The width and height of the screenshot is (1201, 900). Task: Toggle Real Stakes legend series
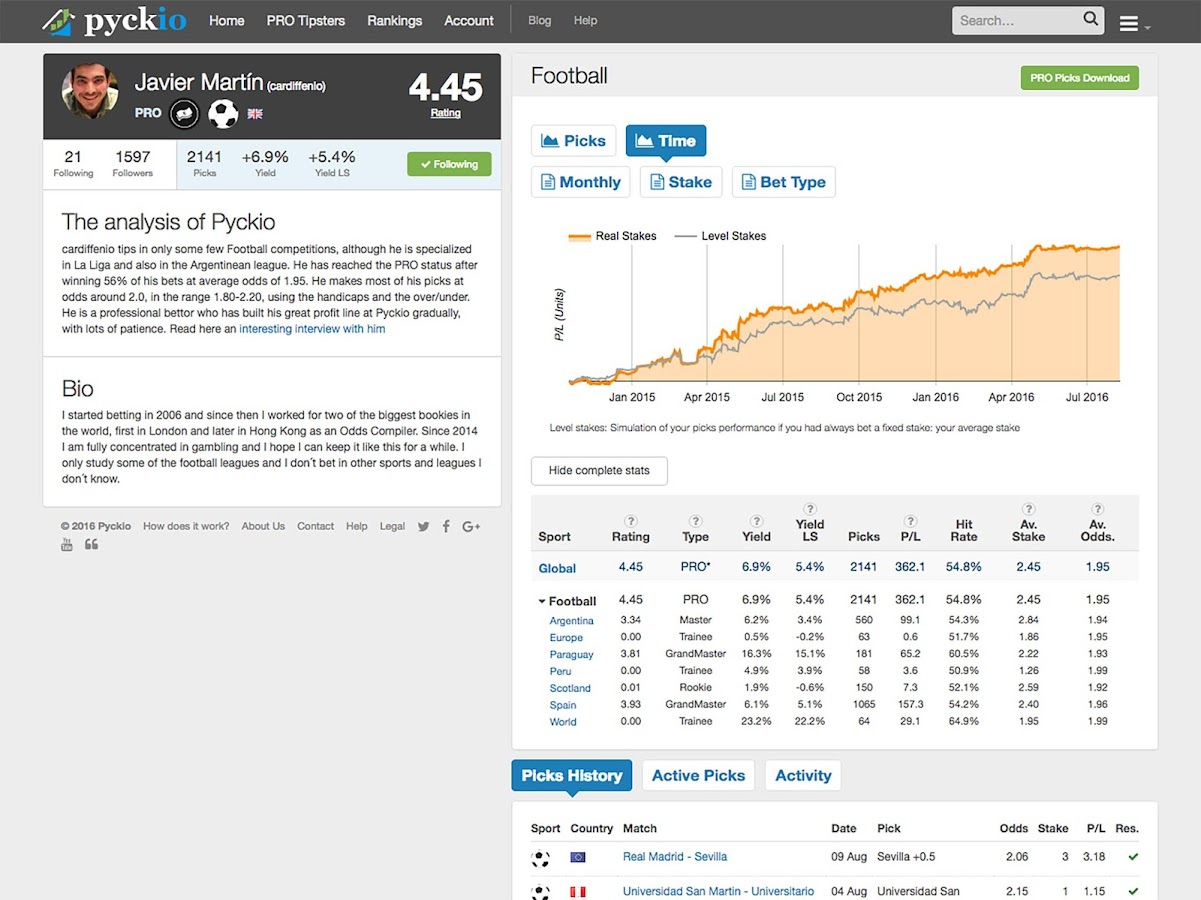pos(613,236)
